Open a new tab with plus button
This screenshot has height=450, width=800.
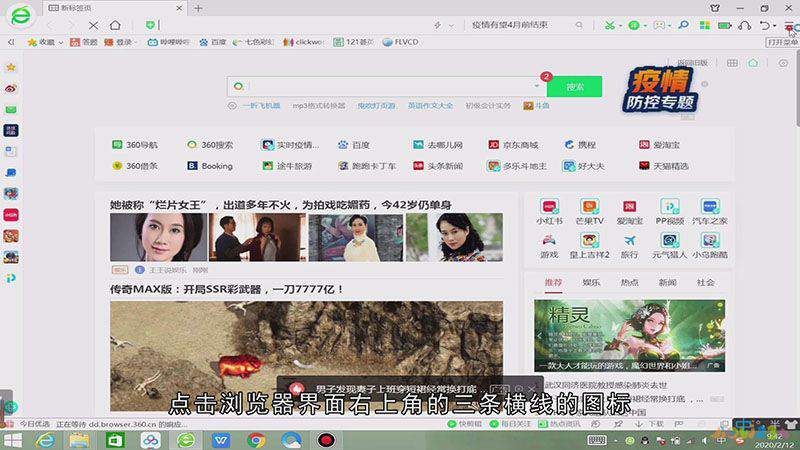(x=198, y=8)
